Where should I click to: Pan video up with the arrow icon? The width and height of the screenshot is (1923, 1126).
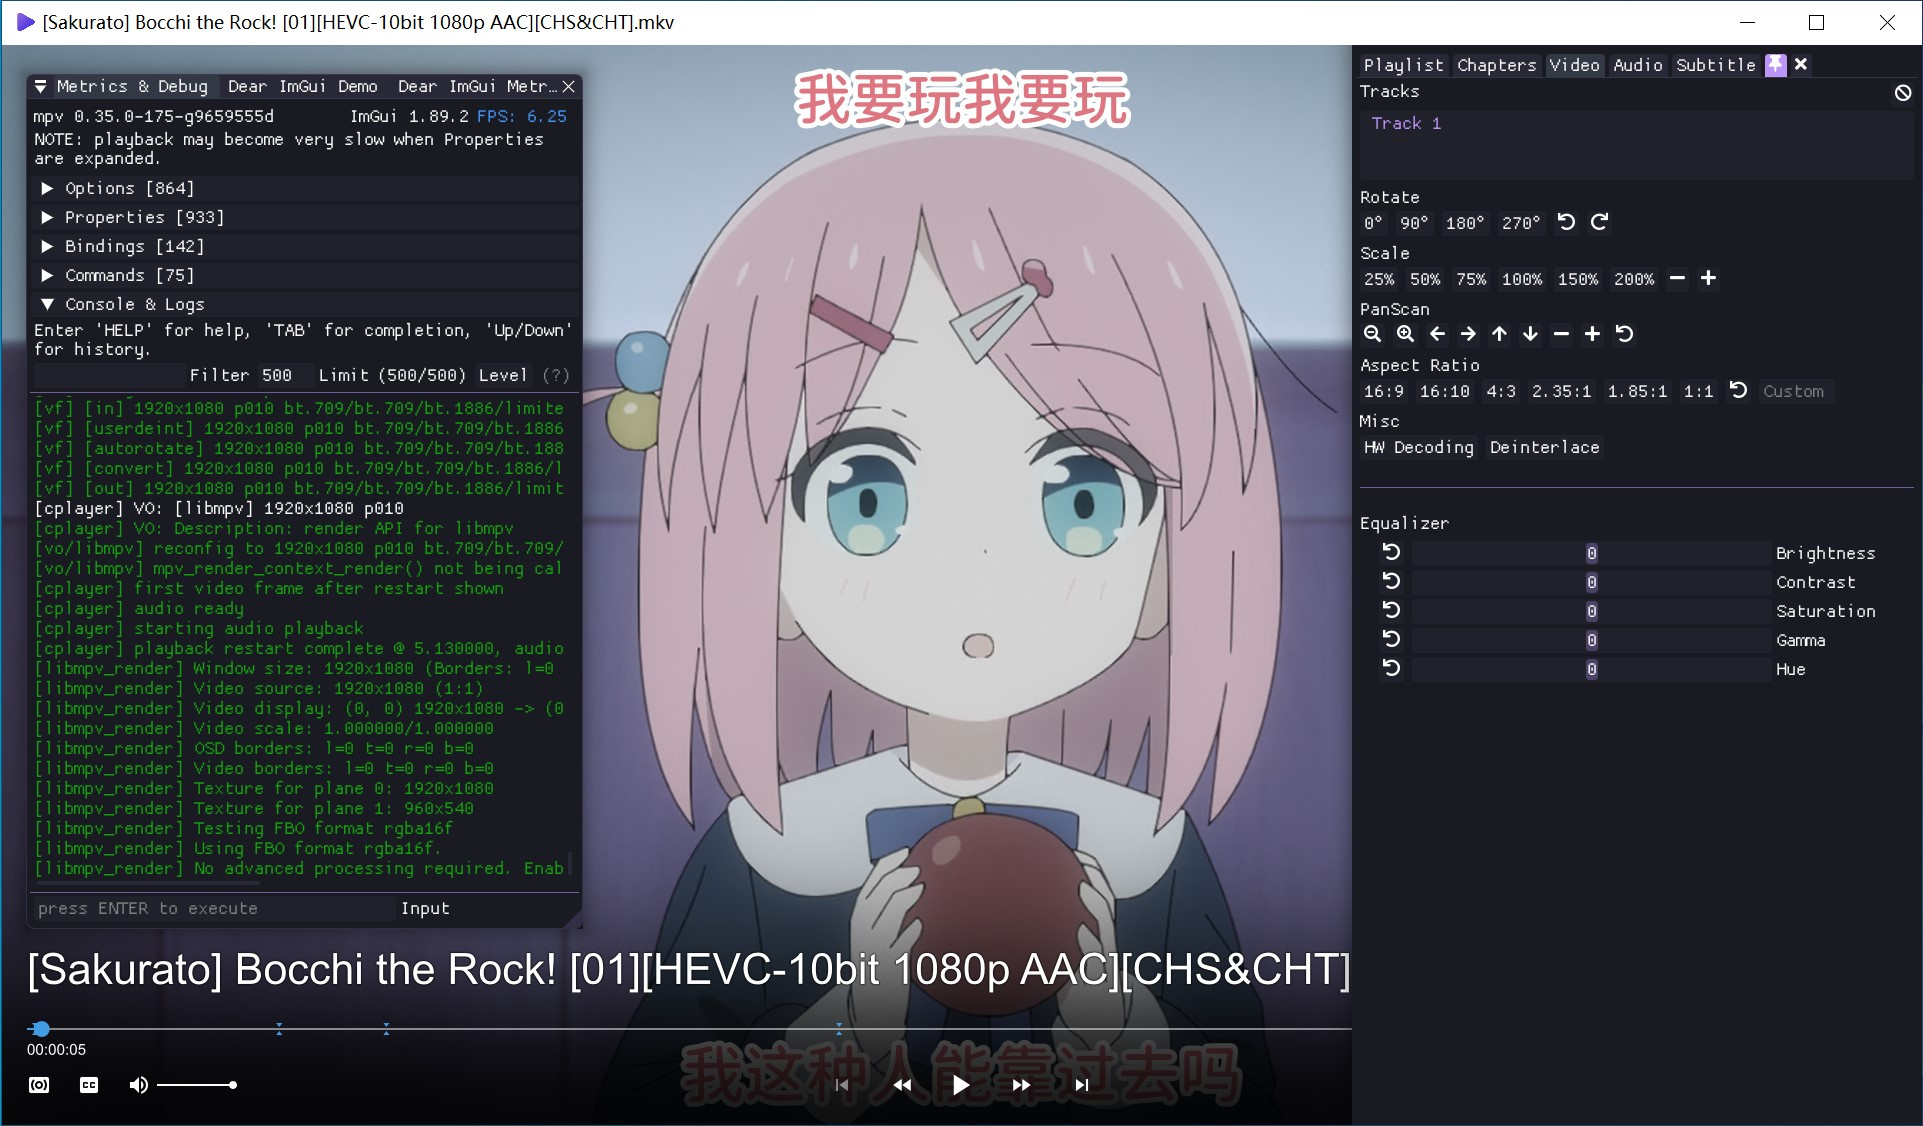(x=1499, y=334)
